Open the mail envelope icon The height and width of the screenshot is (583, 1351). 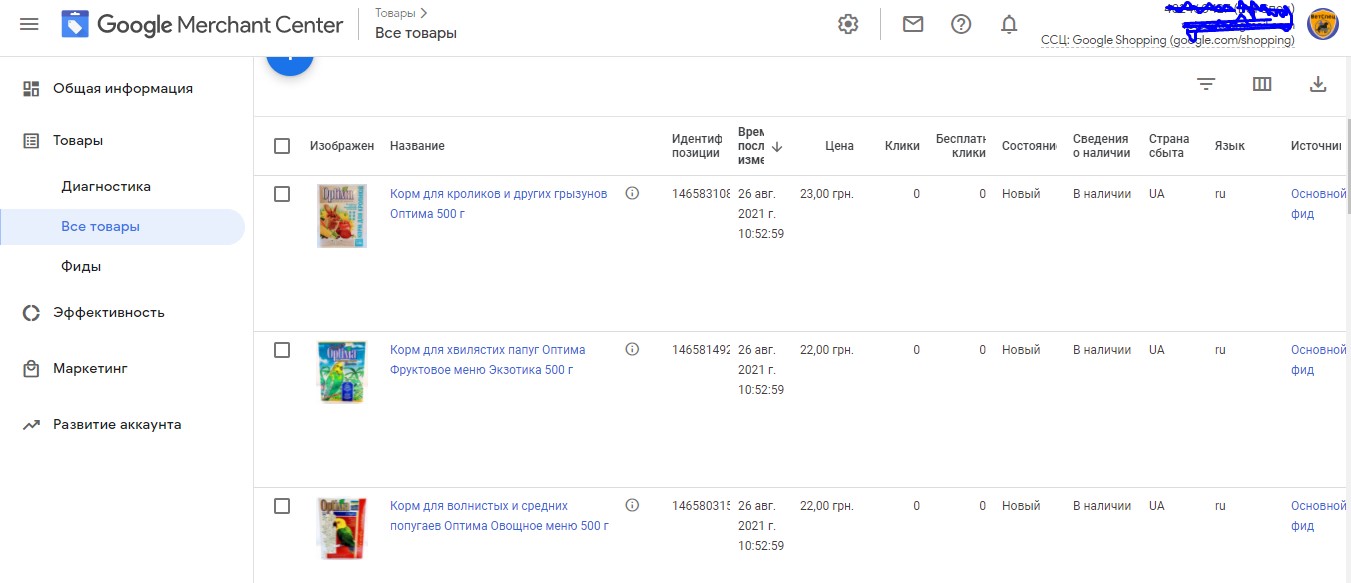pos(913,24)
